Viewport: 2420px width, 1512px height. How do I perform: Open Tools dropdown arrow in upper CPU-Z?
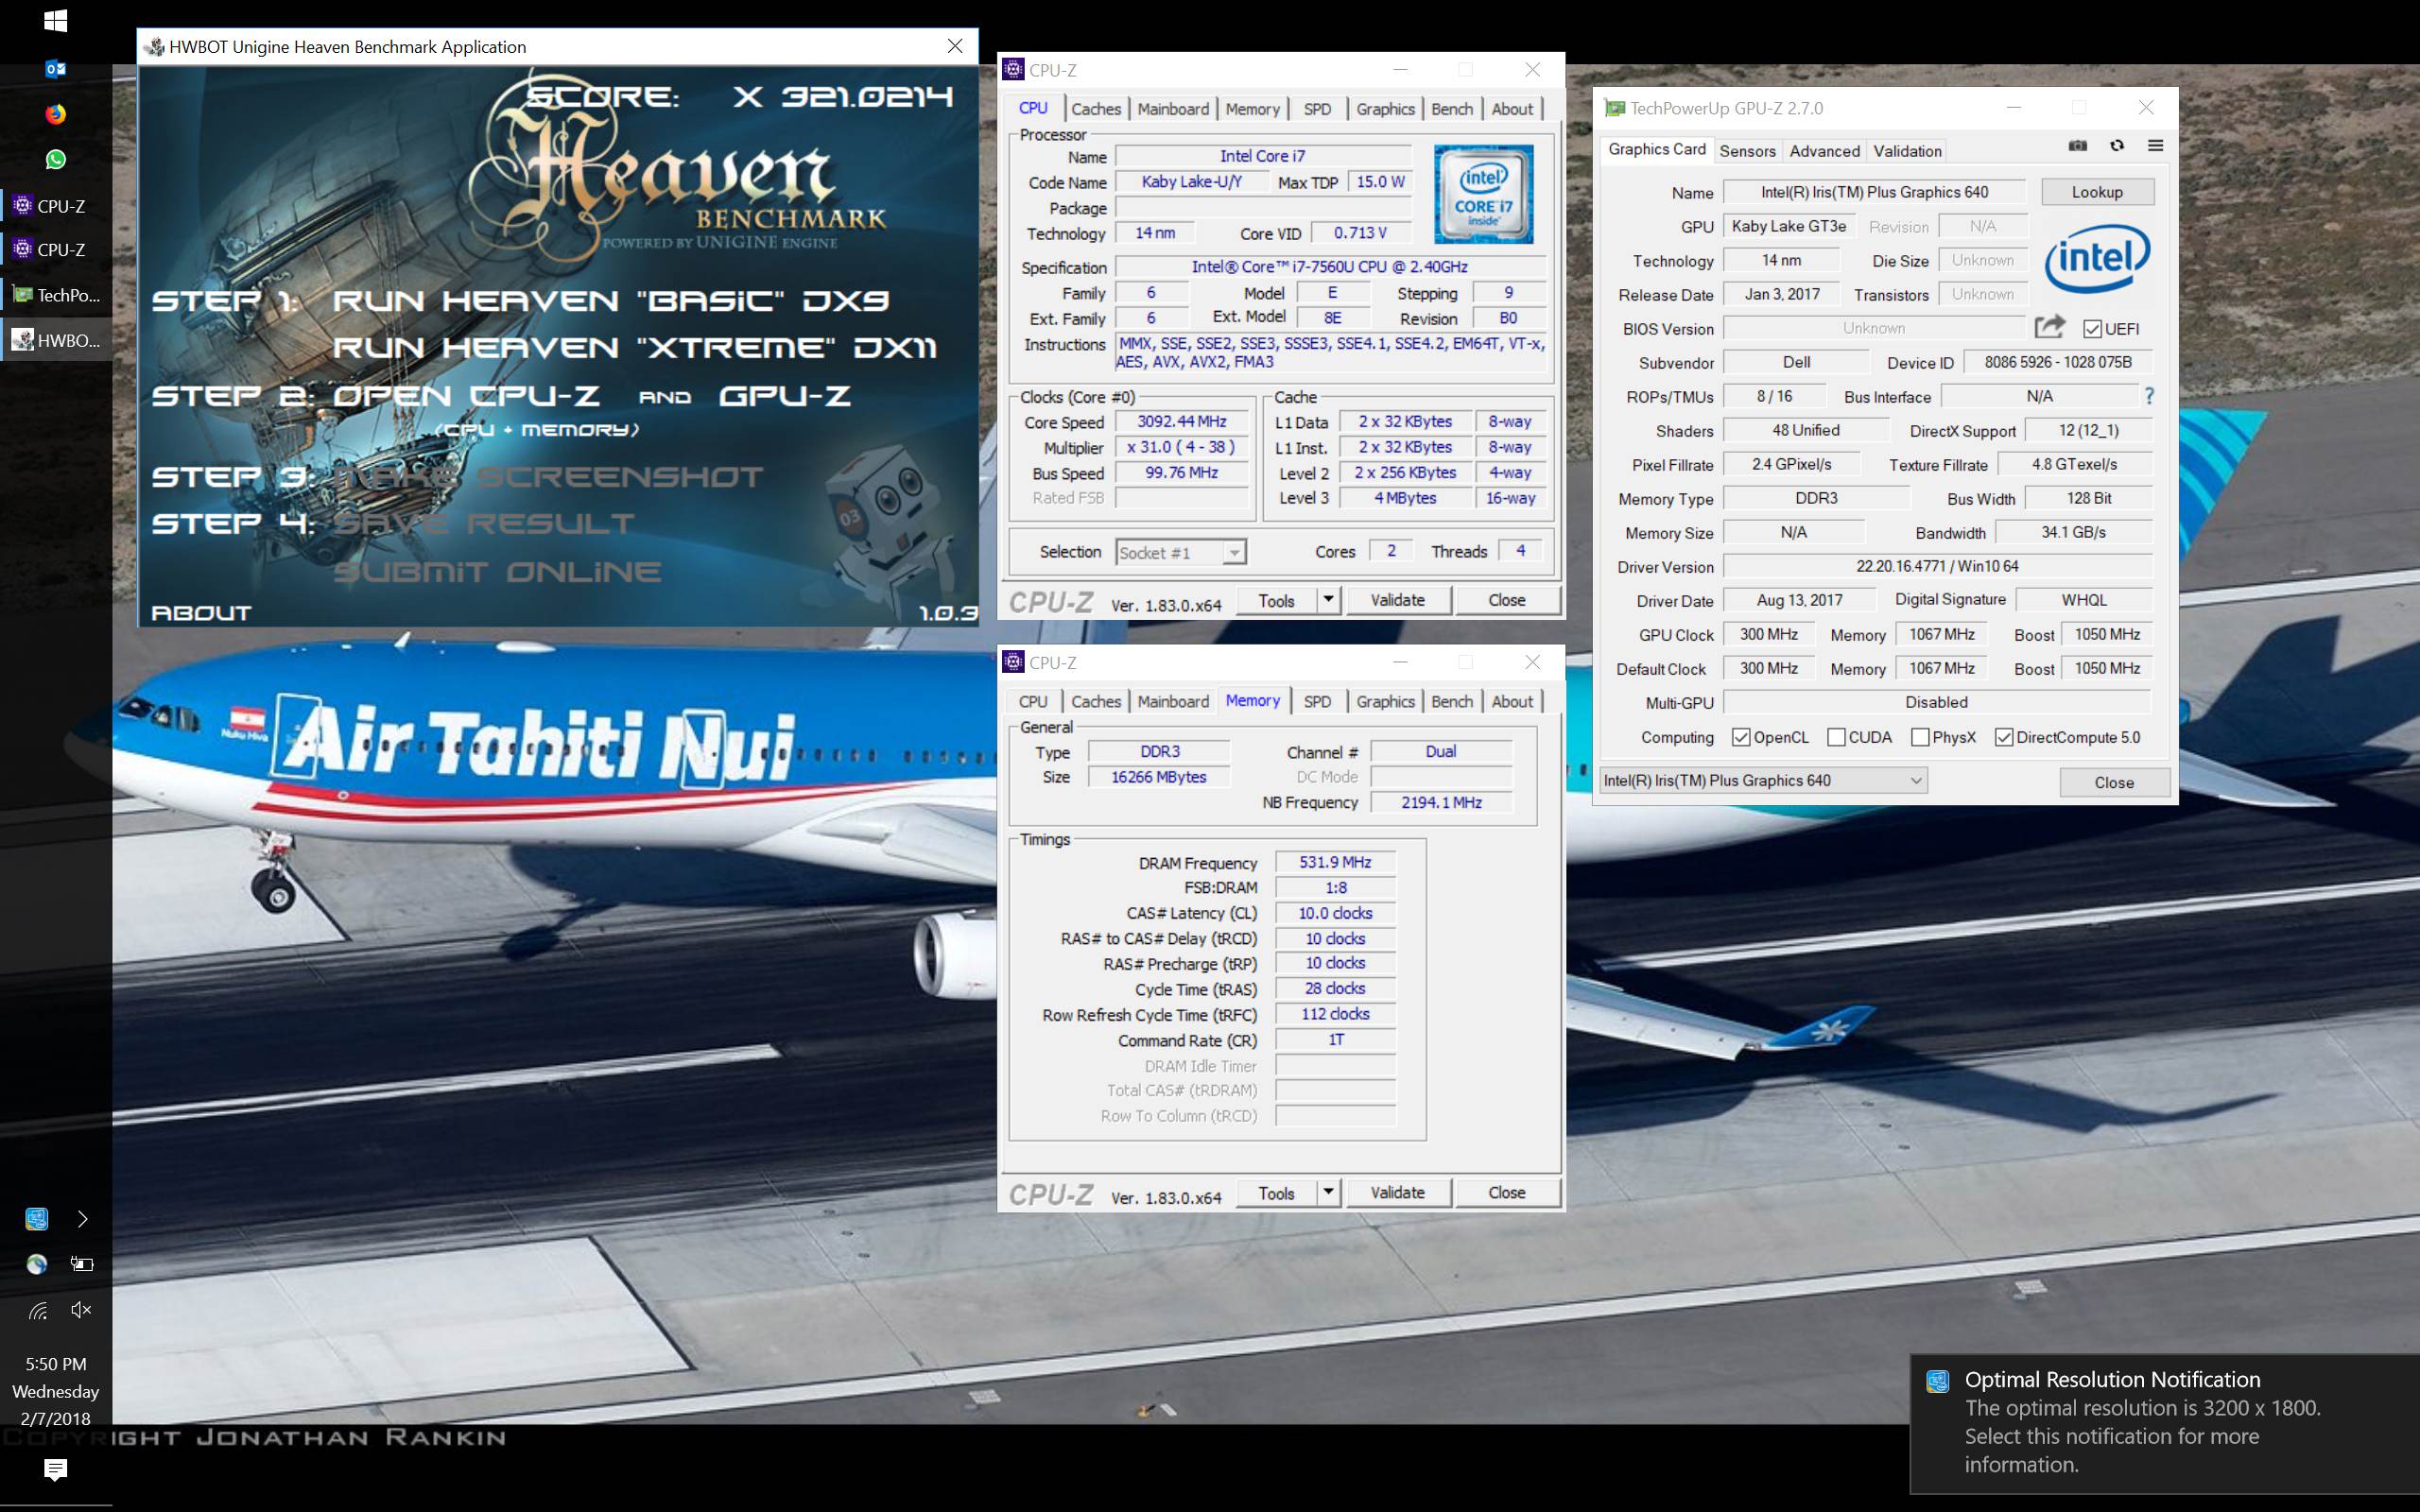[1328, 600]
